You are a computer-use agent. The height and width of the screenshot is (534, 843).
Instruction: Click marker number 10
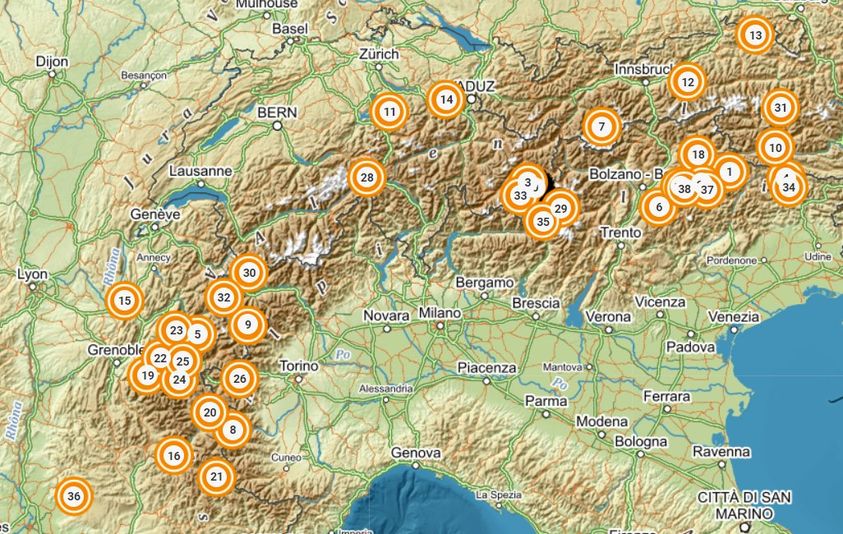pyautogui.click(x=775, y=148)
